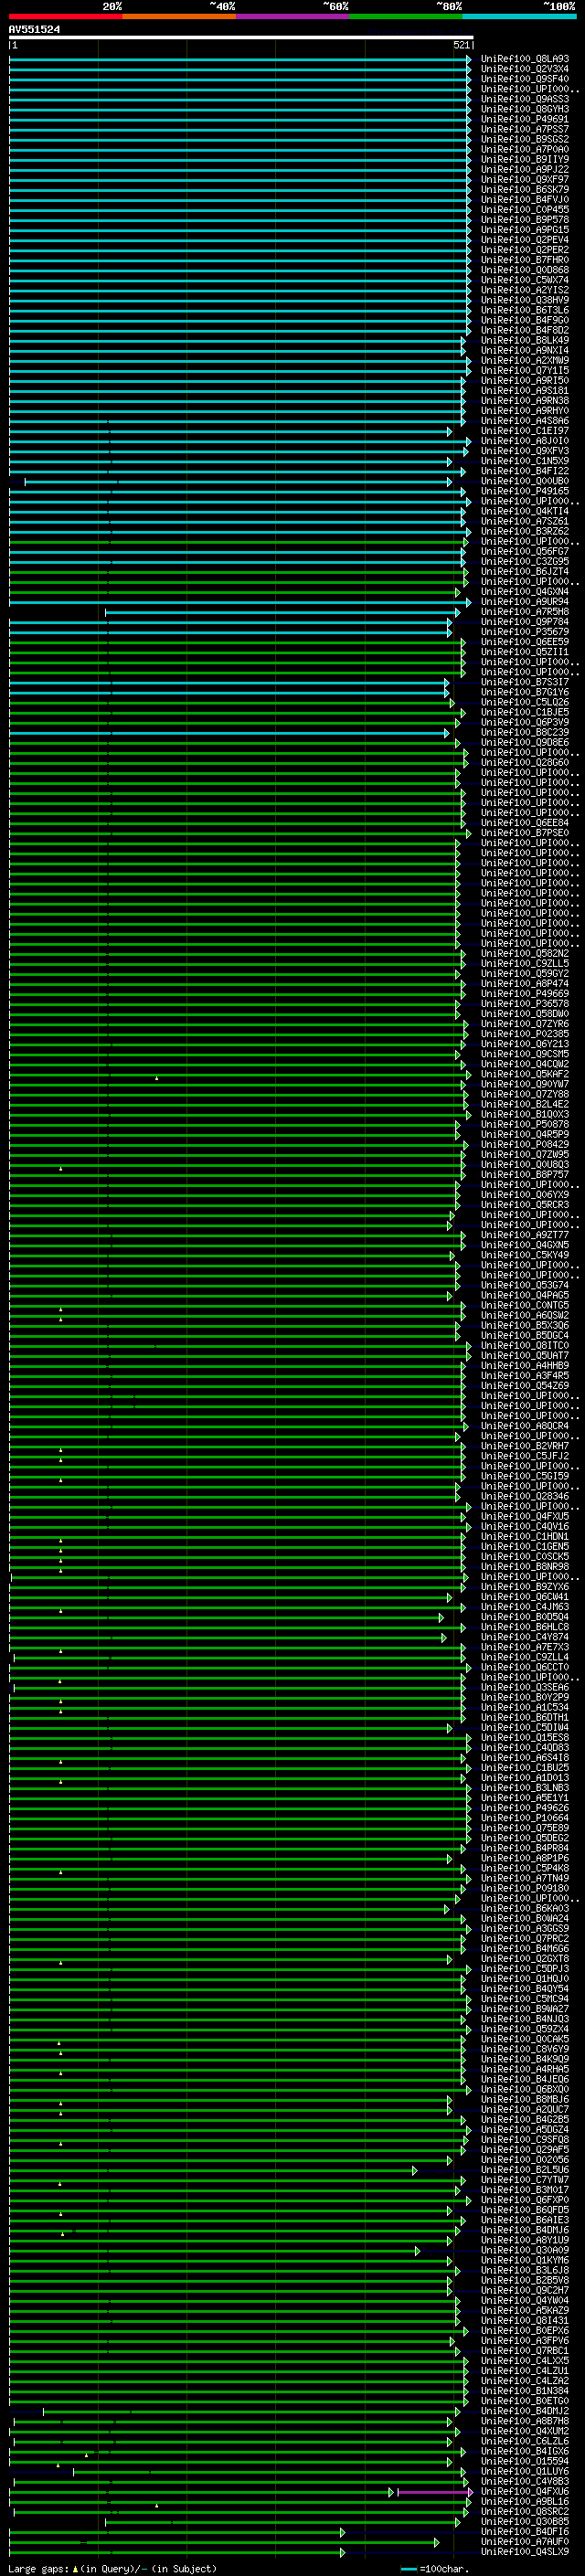The height and width of the screenshot is (2576, 585).
Task: Click the red identity legend segment
Action: click(65, 16)
